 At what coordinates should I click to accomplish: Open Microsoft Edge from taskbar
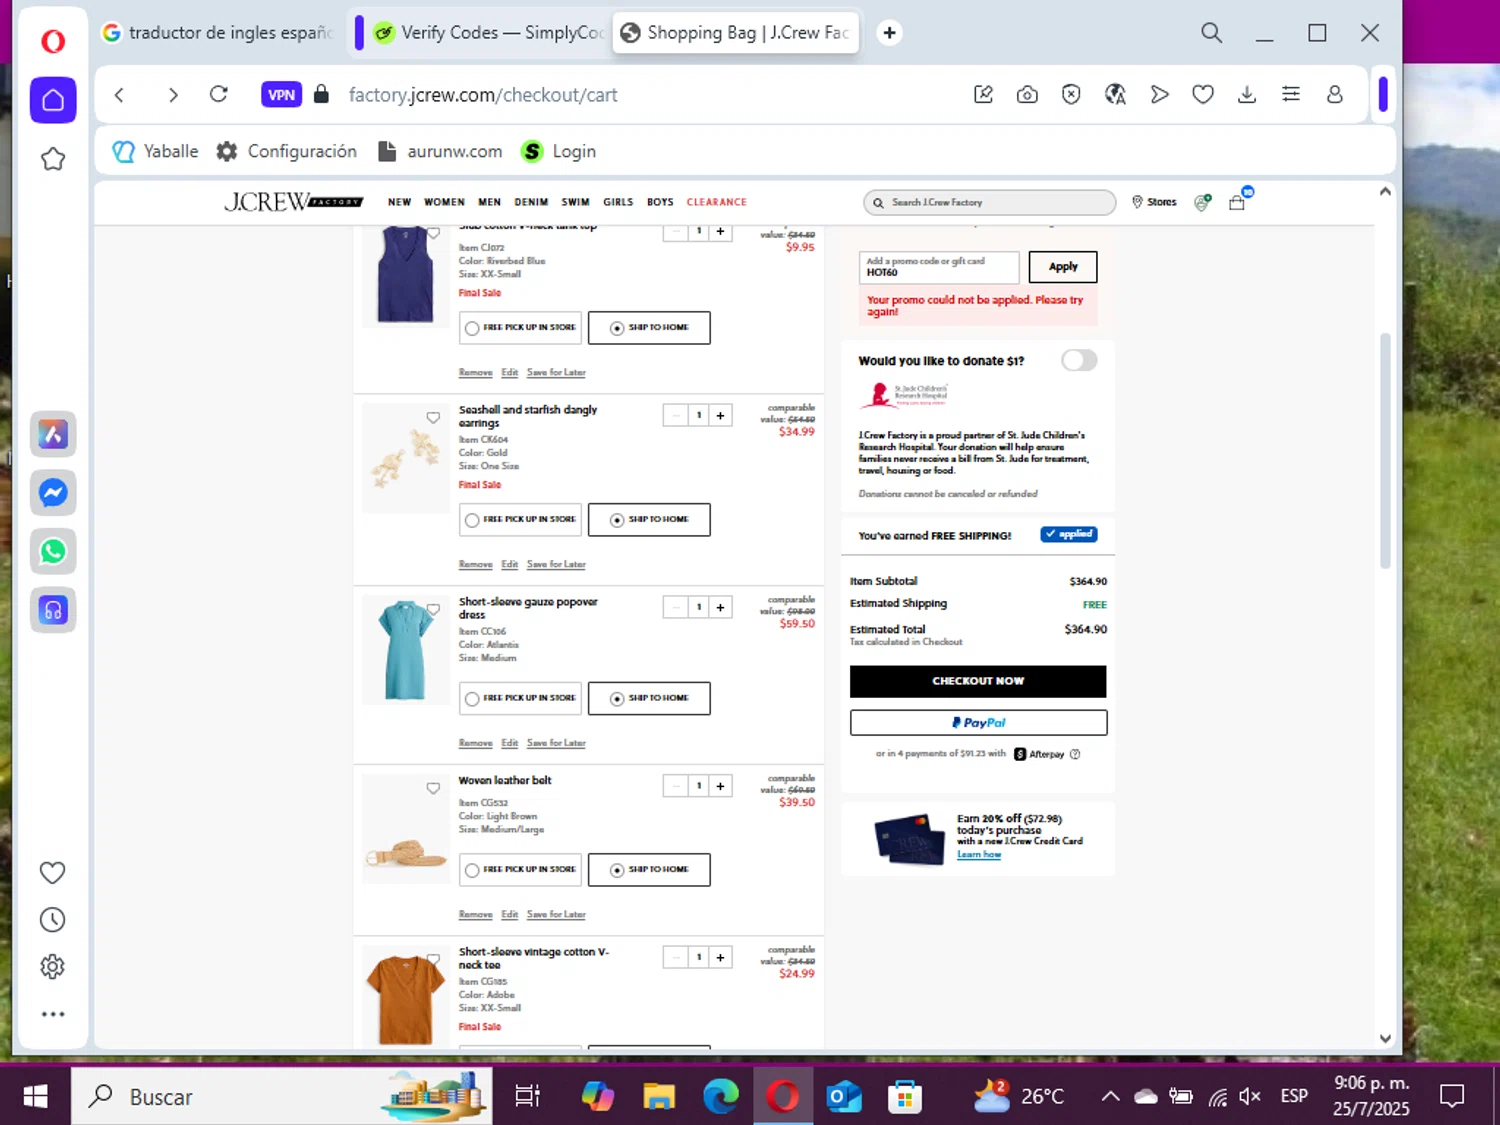point(720,1097)
